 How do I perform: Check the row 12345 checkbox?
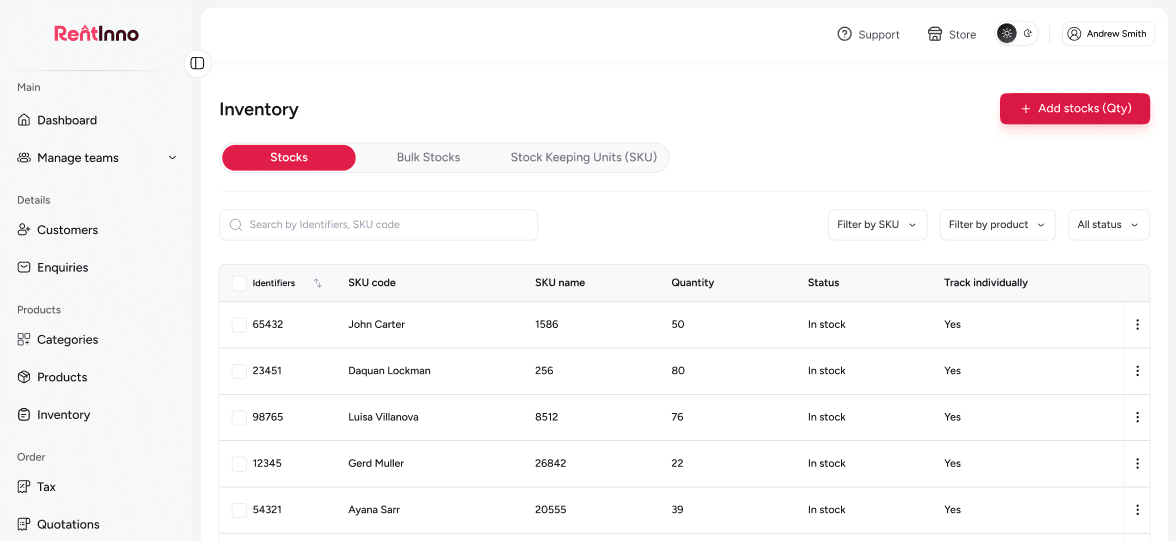pos(239,464)
